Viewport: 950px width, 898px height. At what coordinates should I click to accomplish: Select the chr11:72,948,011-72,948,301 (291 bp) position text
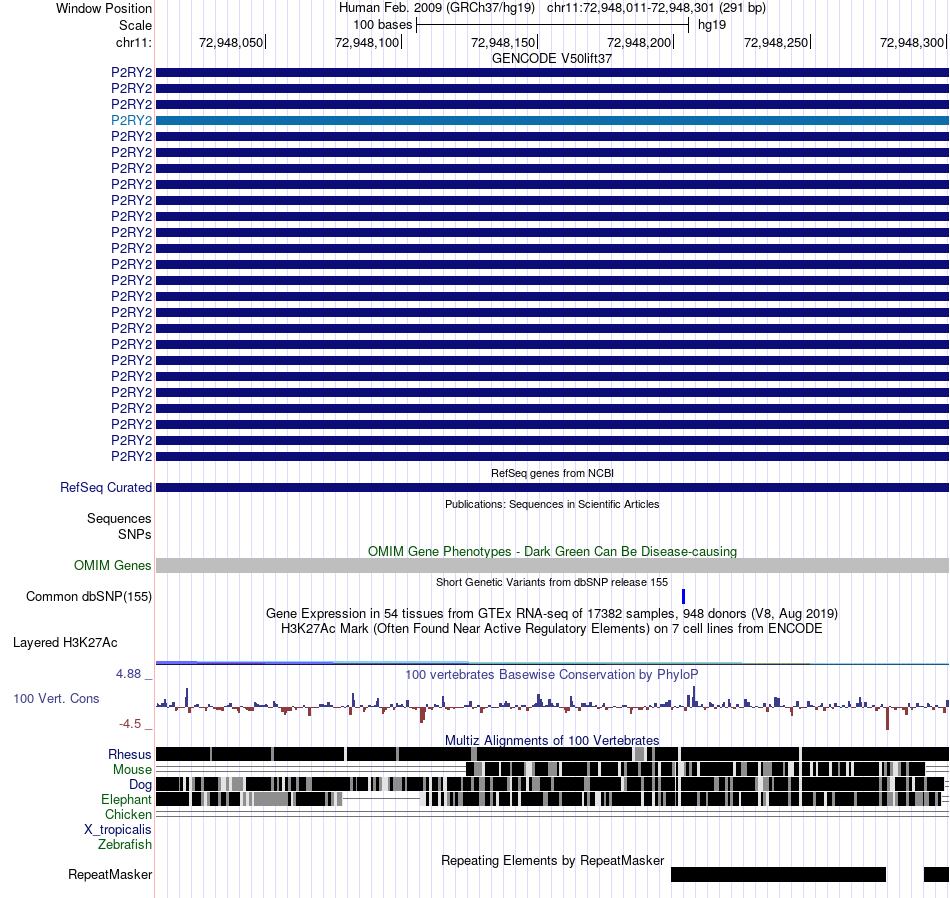(656, 8)
